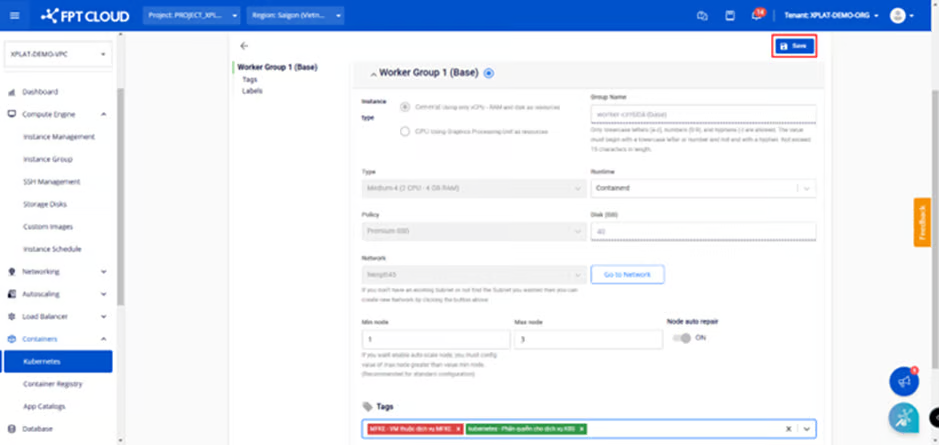Click the notification bell icon
Screen dimensions: 939x445
tap(757, 16)
